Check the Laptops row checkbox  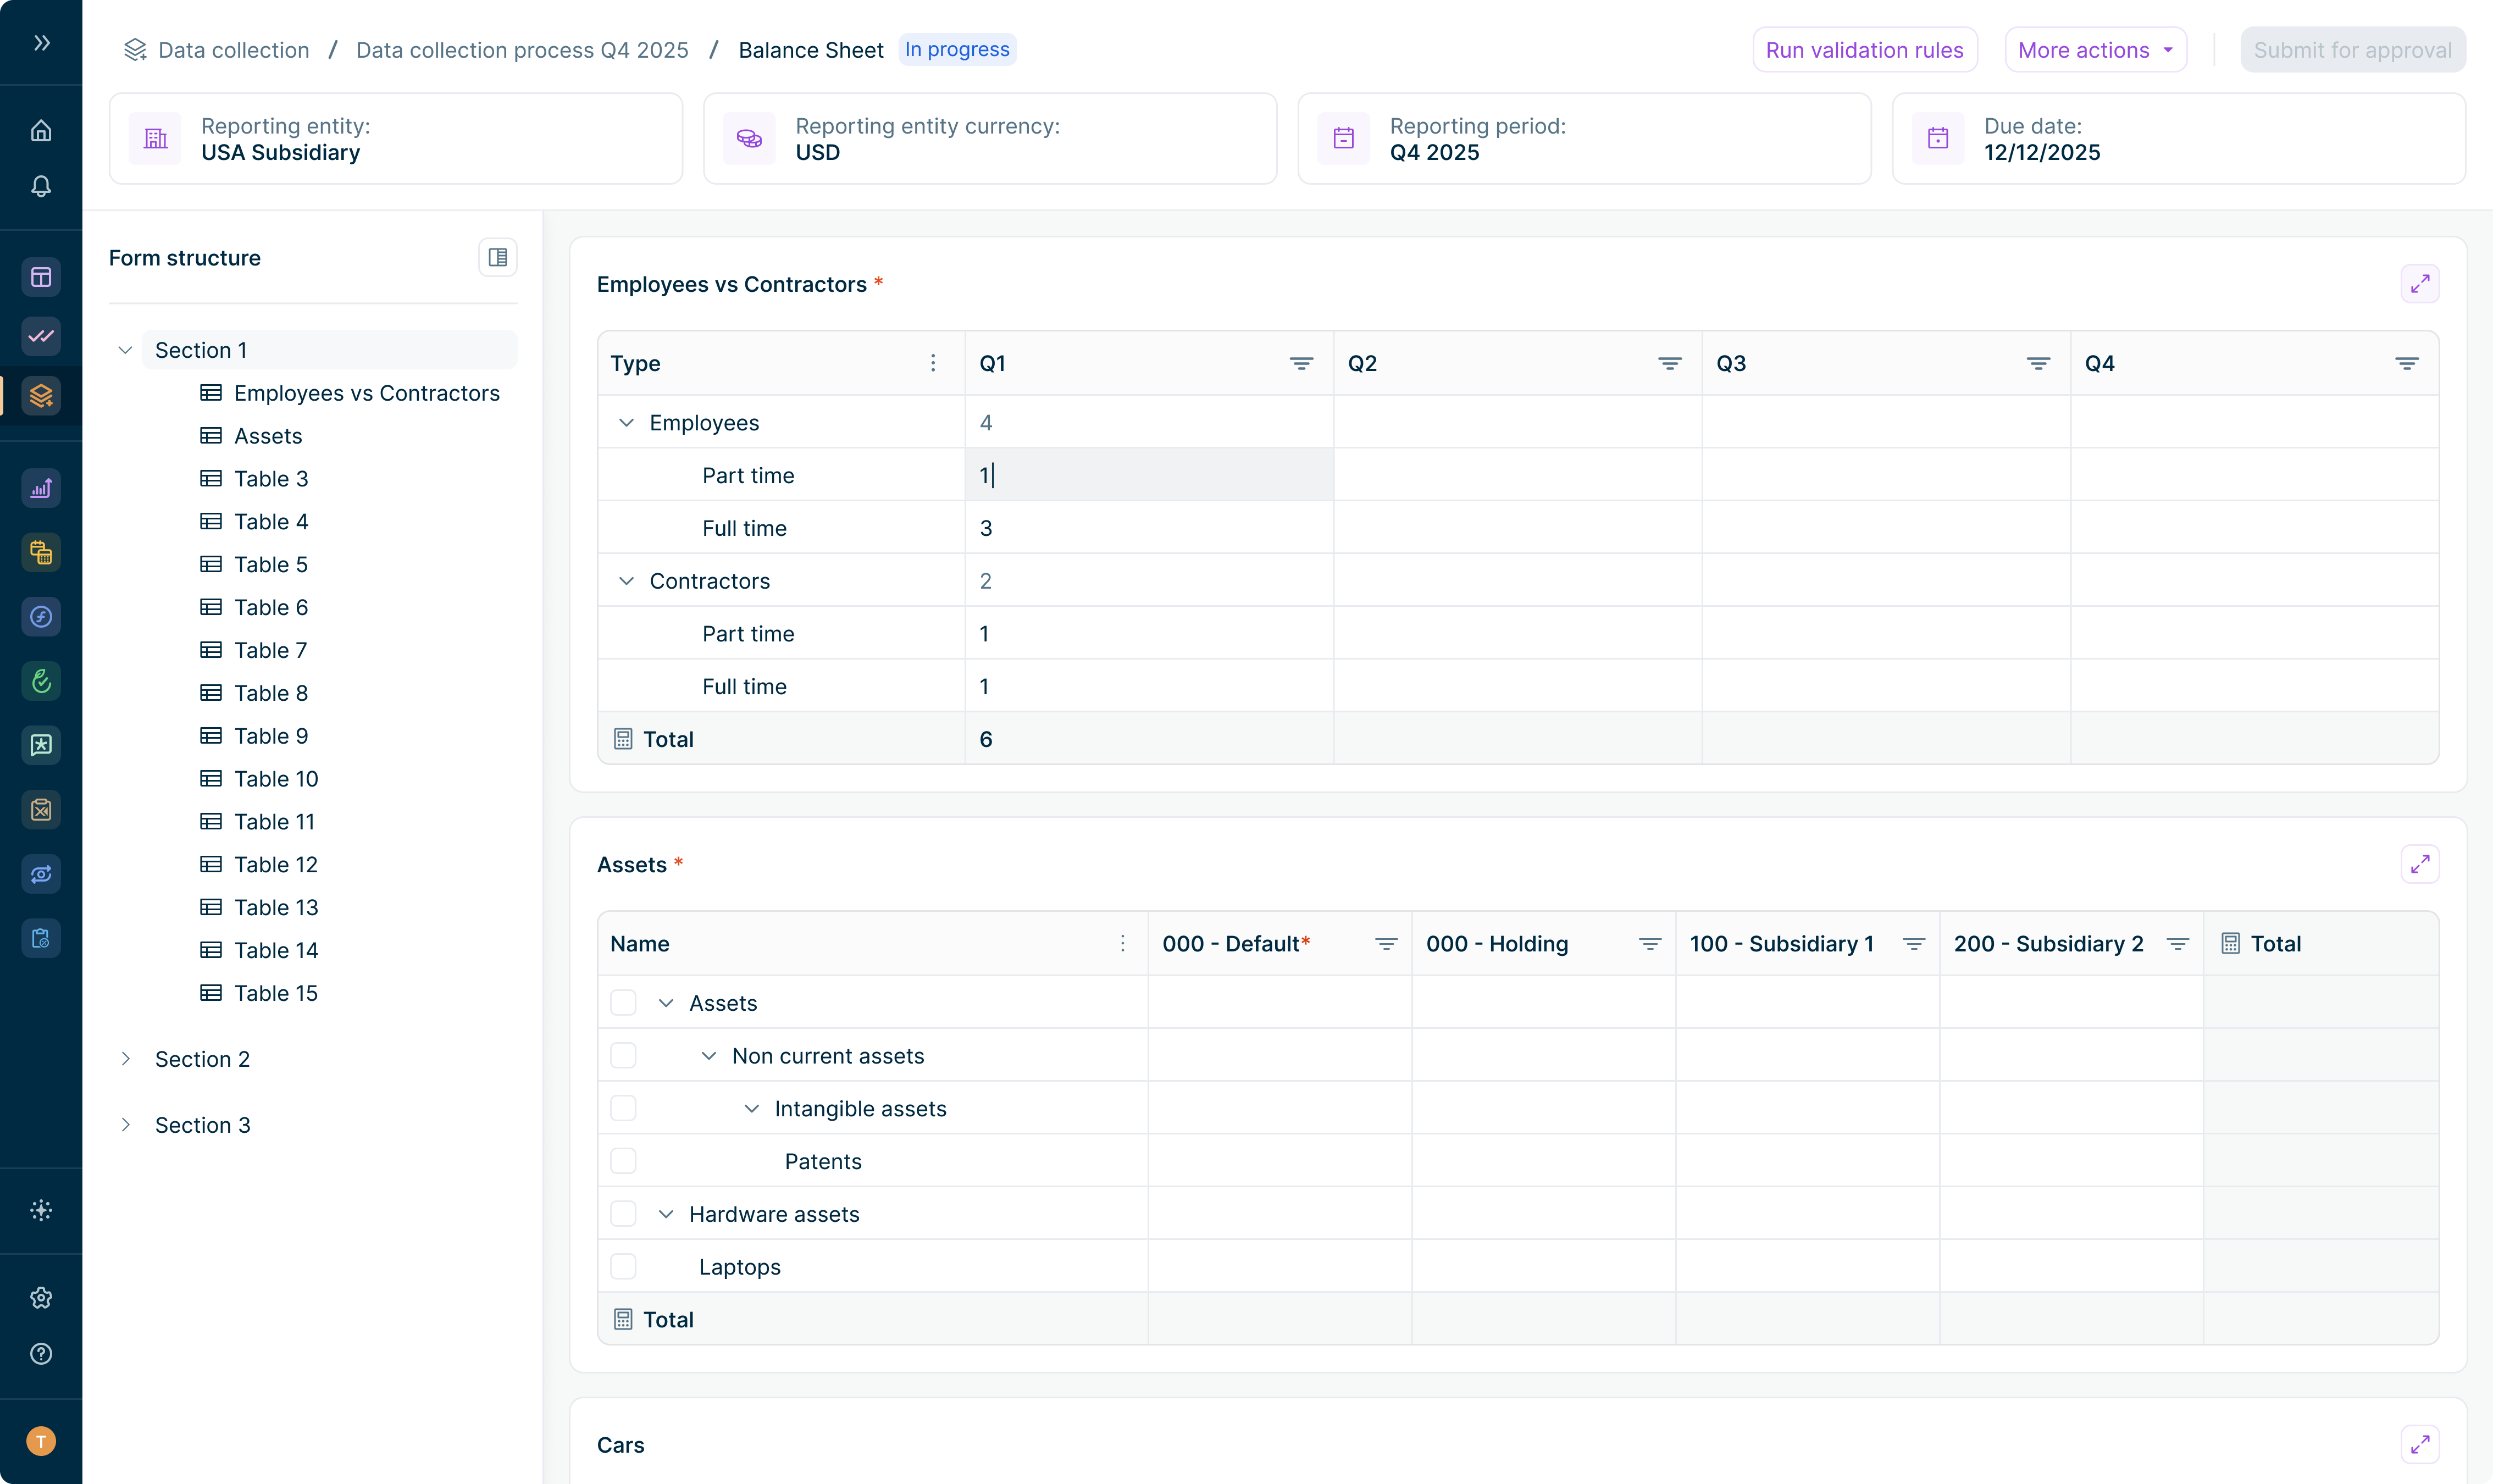pos(623,1267)
